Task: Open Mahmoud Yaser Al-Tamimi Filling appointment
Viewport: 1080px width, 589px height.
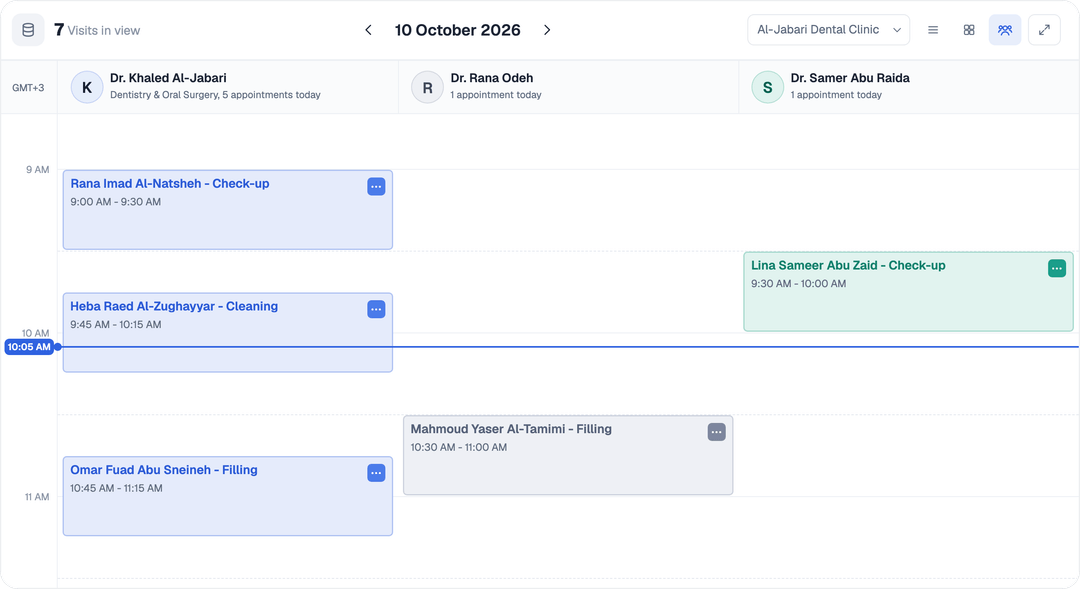Action: coord(568,455)
